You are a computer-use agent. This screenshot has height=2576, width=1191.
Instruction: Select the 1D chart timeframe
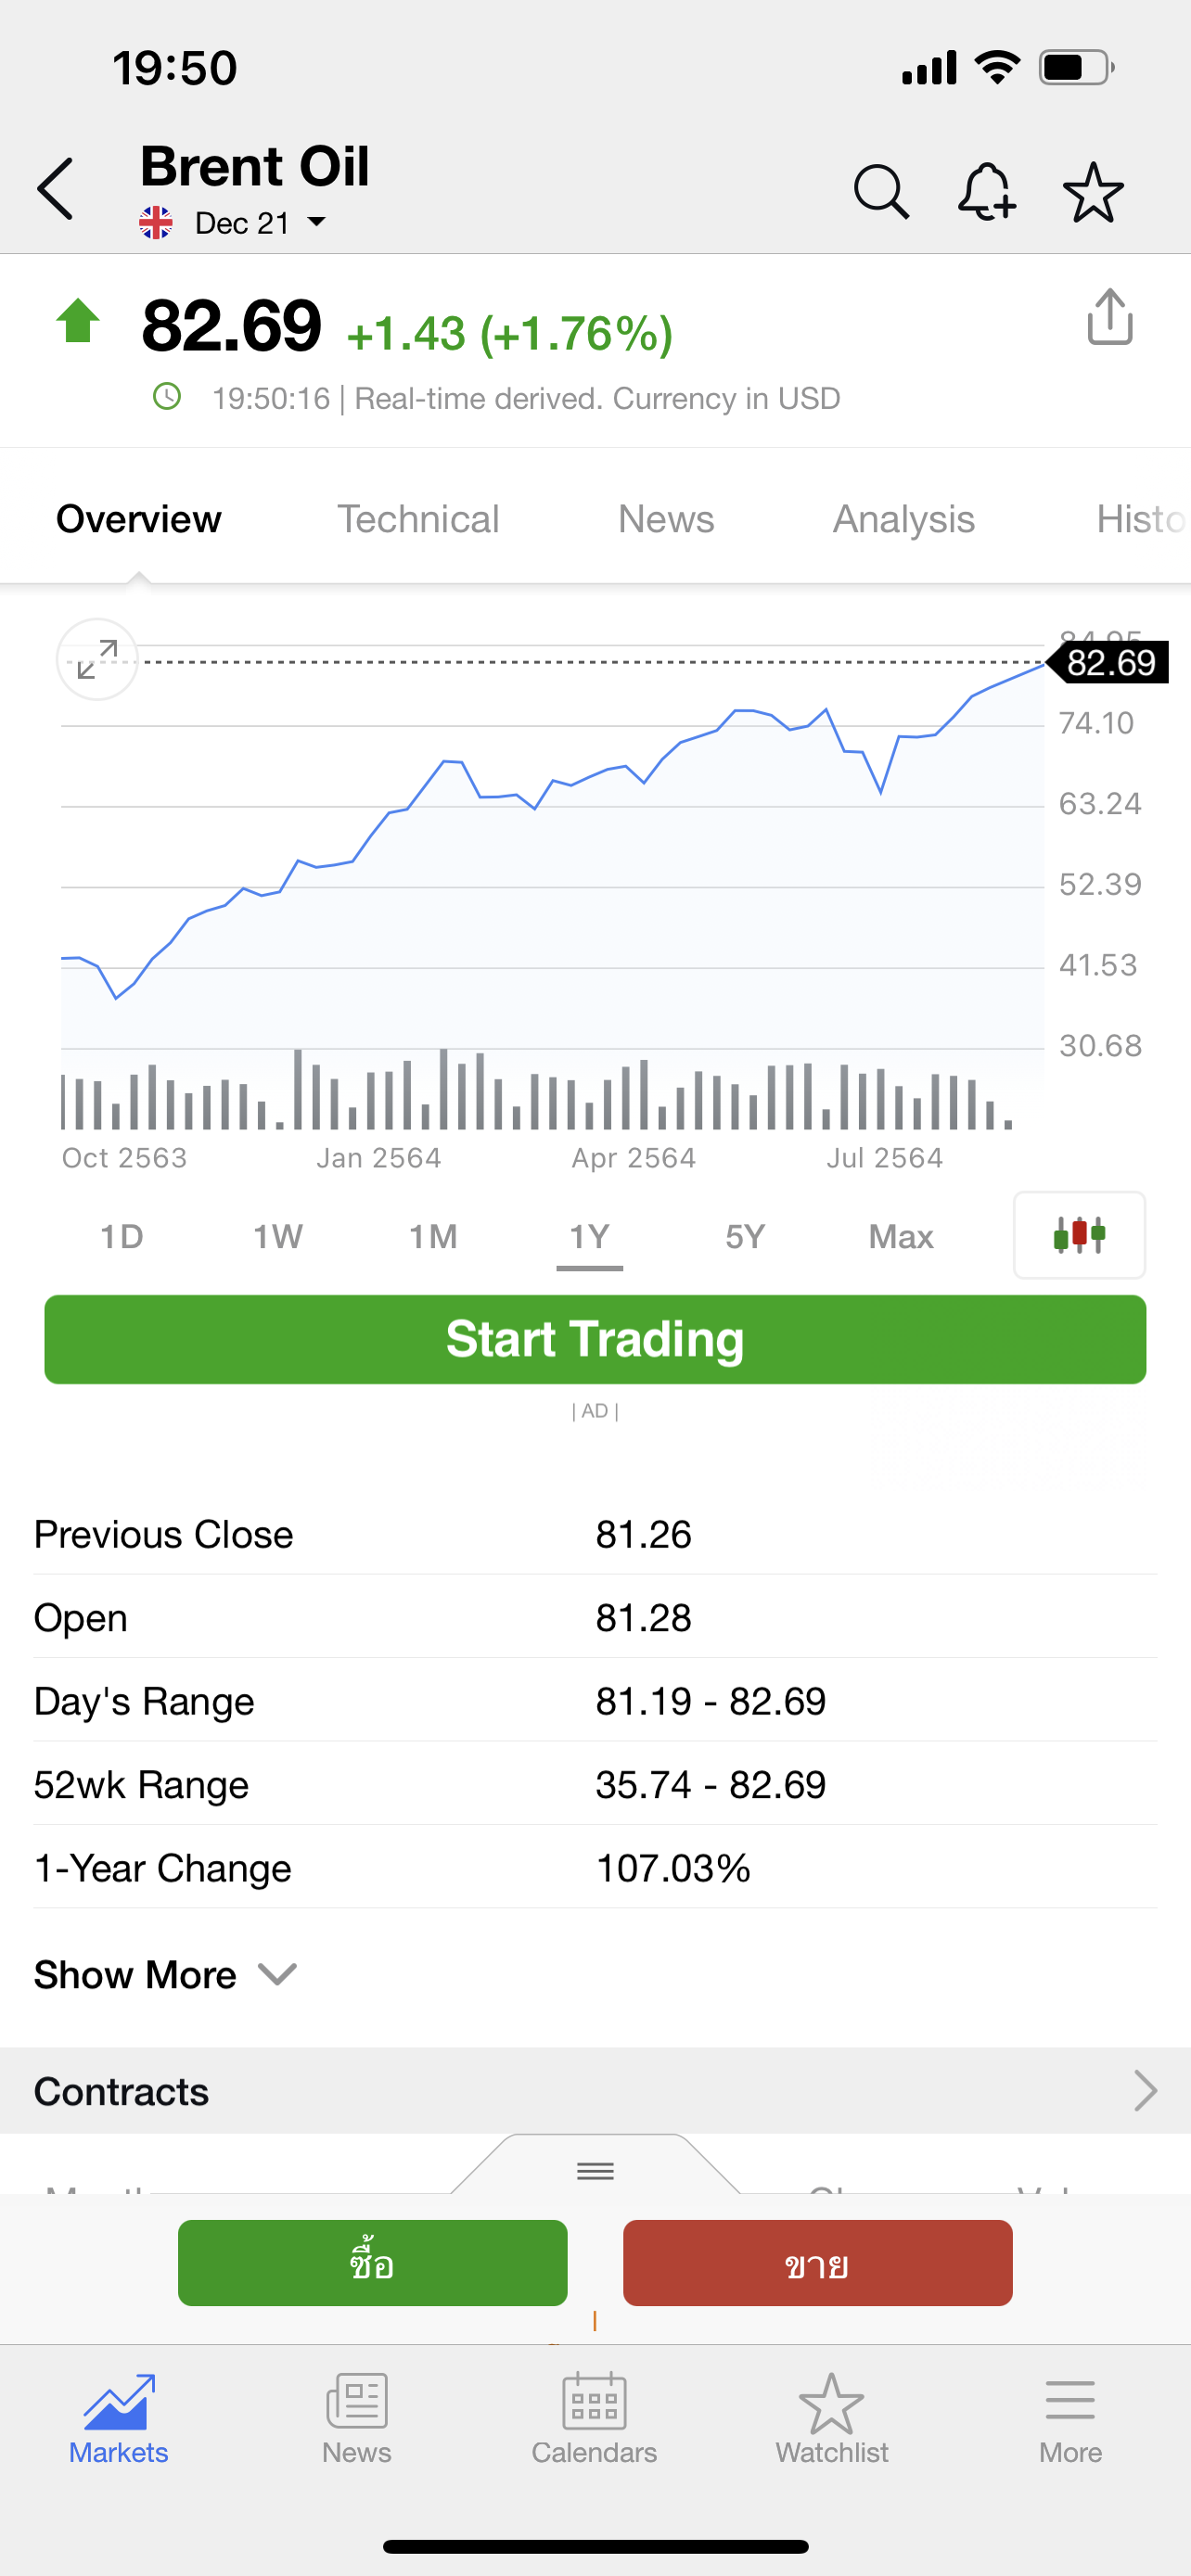(122, 1237)
